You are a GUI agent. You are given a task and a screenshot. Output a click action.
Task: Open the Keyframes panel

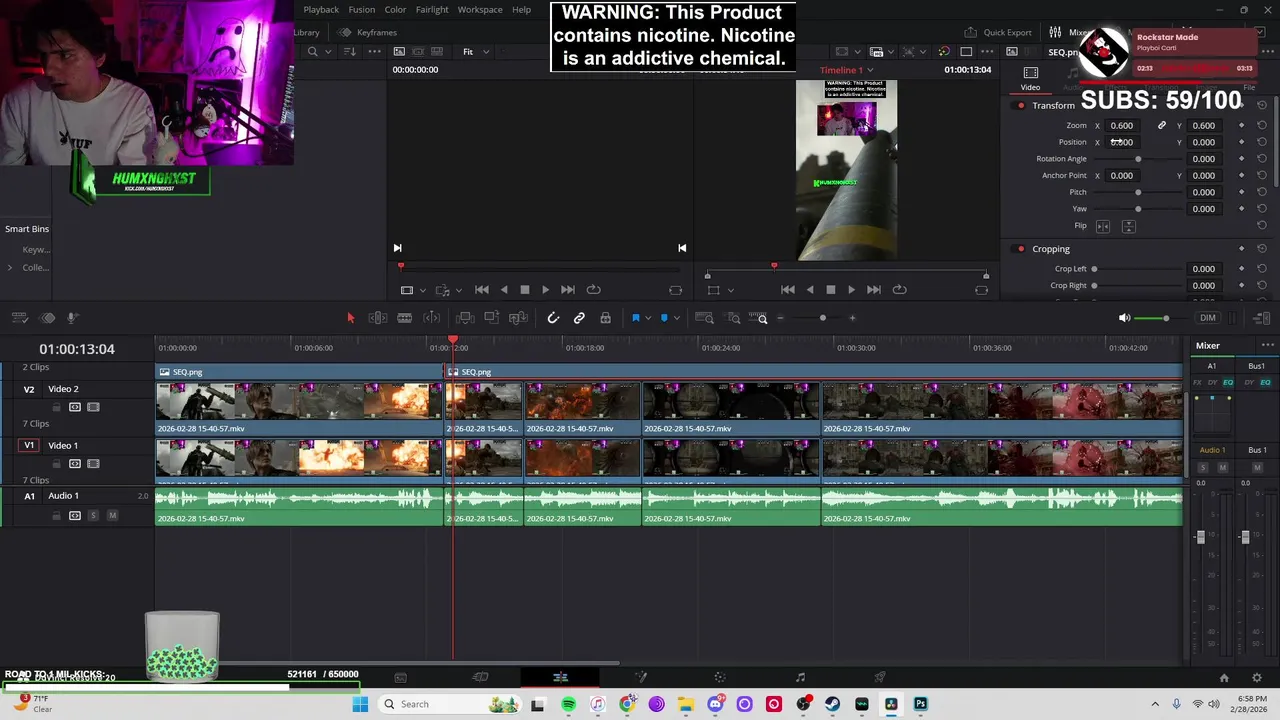click(x=367, y=32)
